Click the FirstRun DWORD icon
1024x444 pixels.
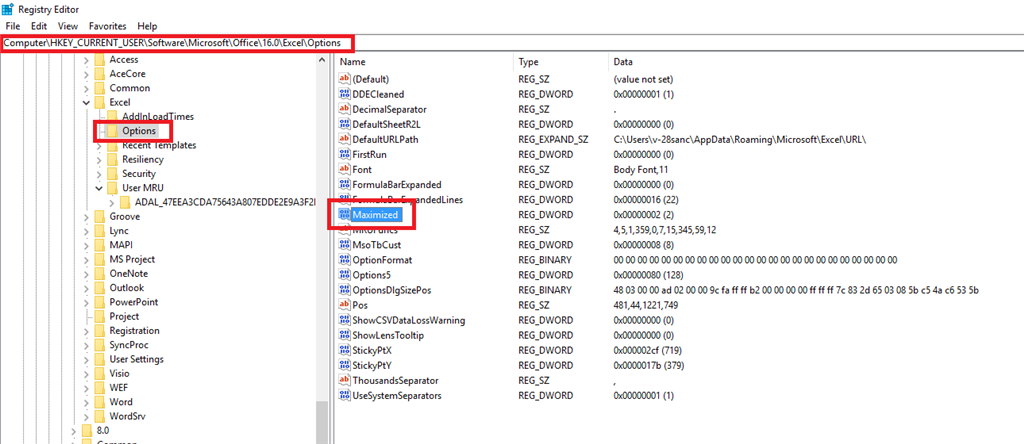tap(345, 154)
